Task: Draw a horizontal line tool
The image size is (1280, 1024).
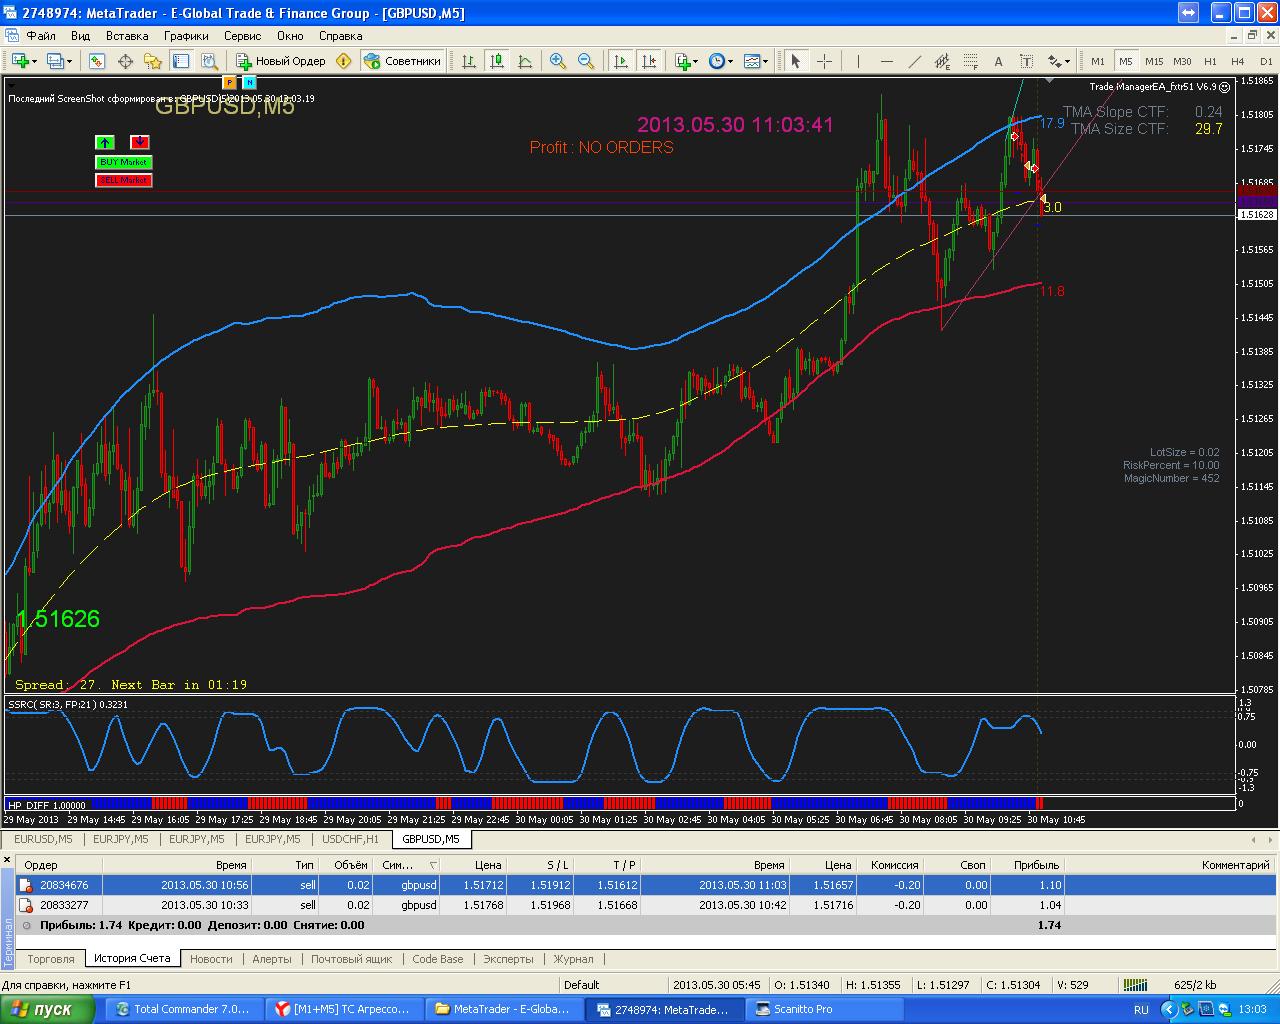Action: click(886, 61)
